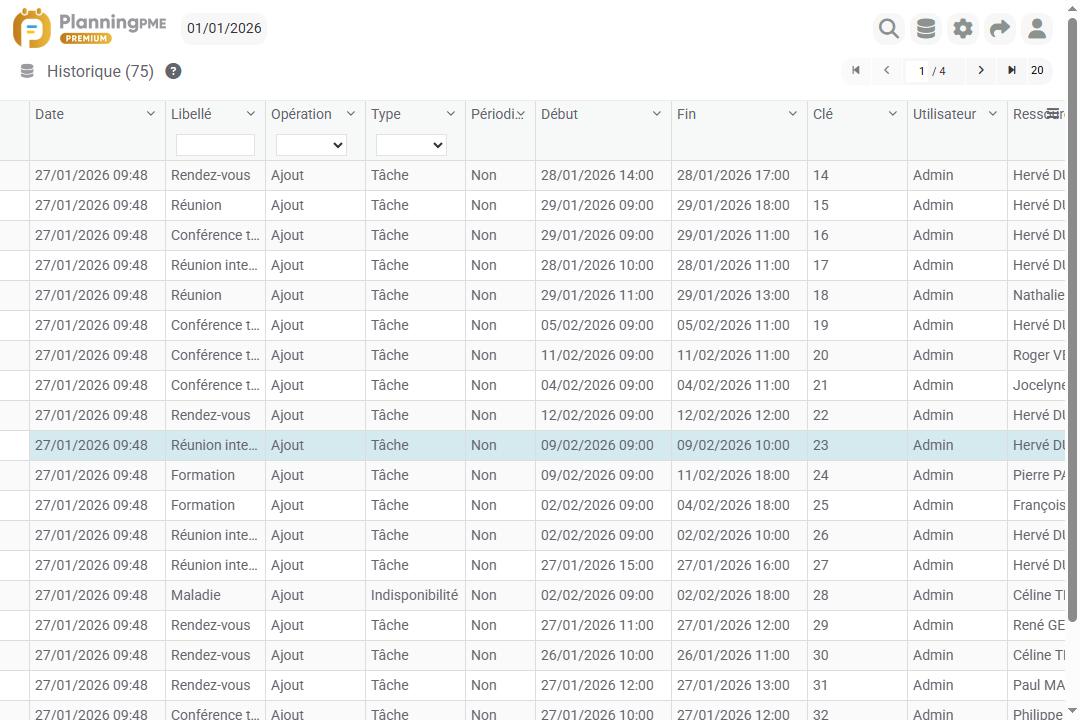1080x720 pixels.
Task: Click resource Jocelyne cell
Action: tap(1038, 385)
